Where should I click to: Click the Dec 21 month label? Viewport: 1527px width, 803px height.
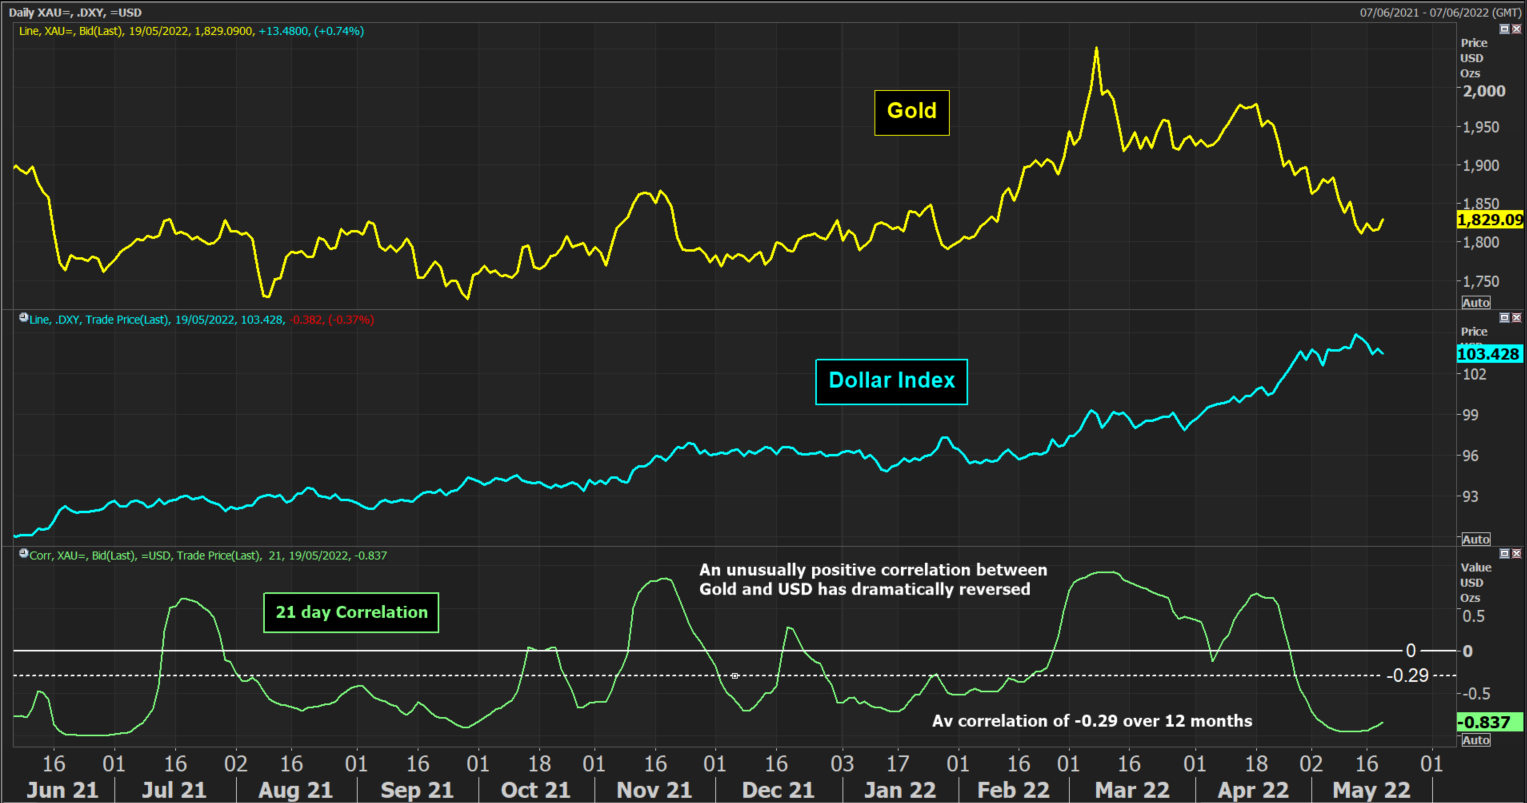click(778, 790)
